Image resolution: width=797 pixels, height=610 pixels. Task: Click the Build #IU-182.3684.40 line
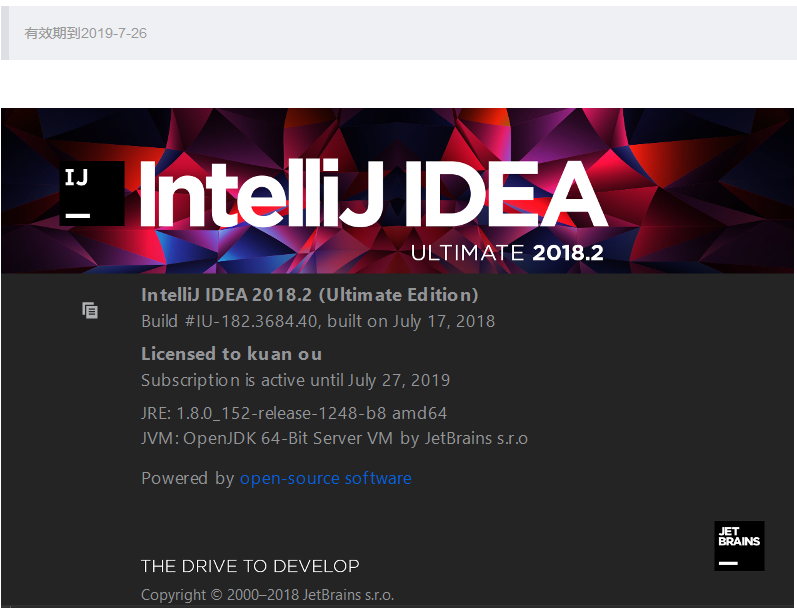[x=318, y=321]
